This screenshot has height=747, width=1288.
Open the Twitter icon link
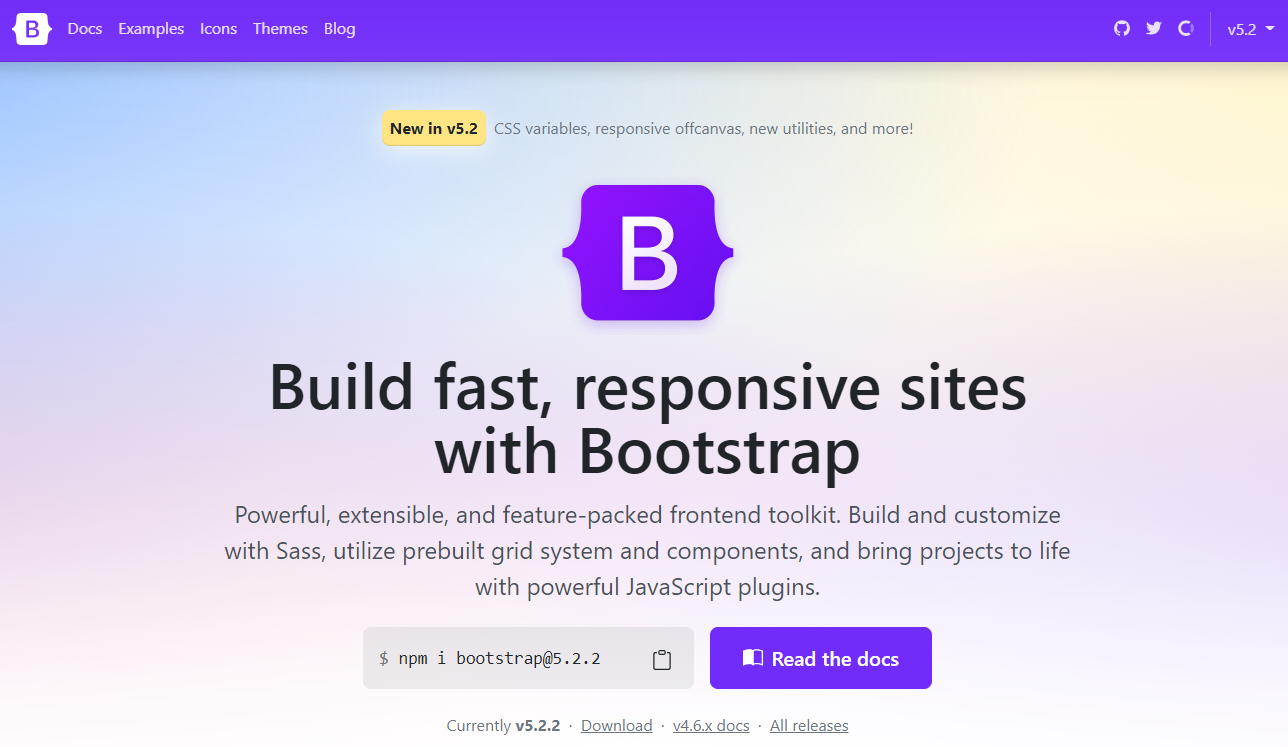pyautogui.click(x=1154, y=29)
